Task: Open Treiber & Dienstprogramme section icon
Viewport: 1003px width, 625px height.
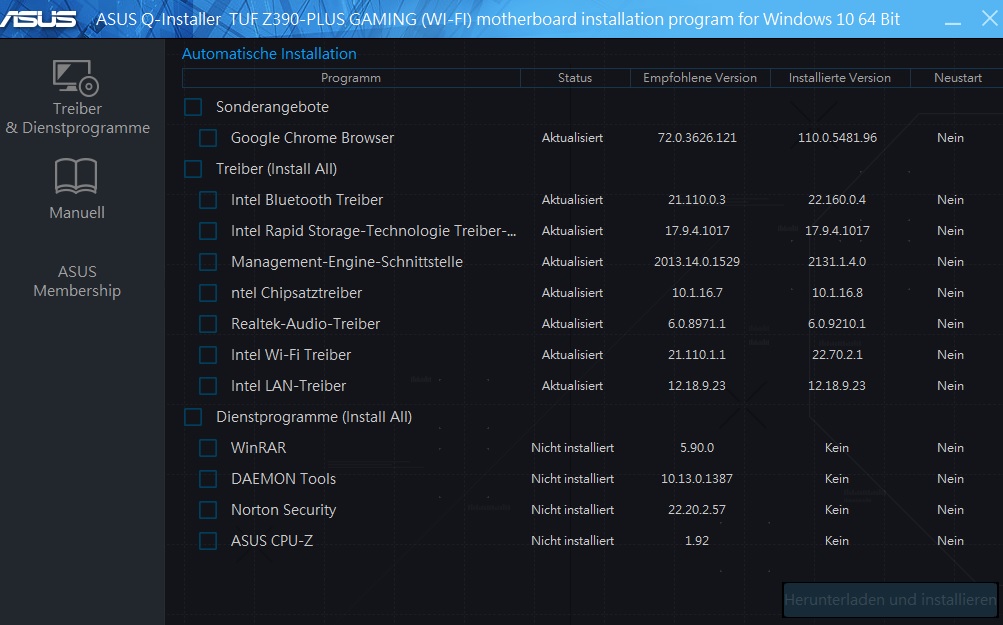Action: (75, 77)
